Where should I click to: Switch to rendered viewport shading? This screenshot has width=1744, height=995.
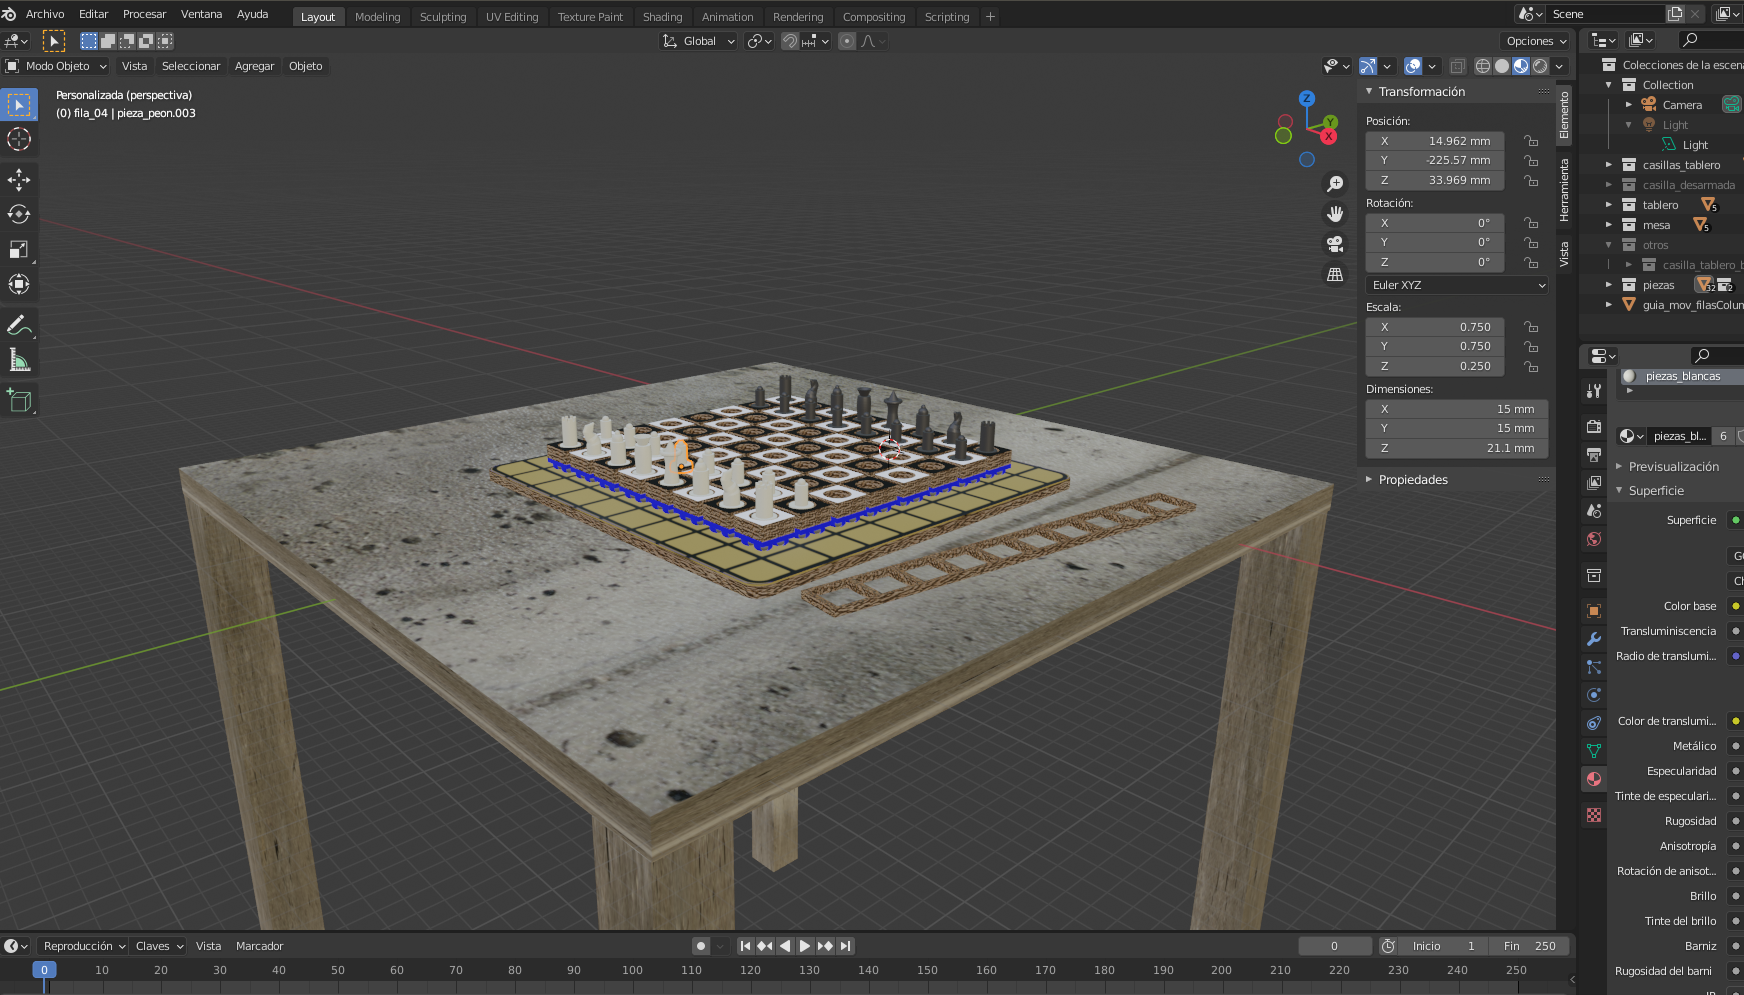pyautogui.click(x=1540, y=66)
